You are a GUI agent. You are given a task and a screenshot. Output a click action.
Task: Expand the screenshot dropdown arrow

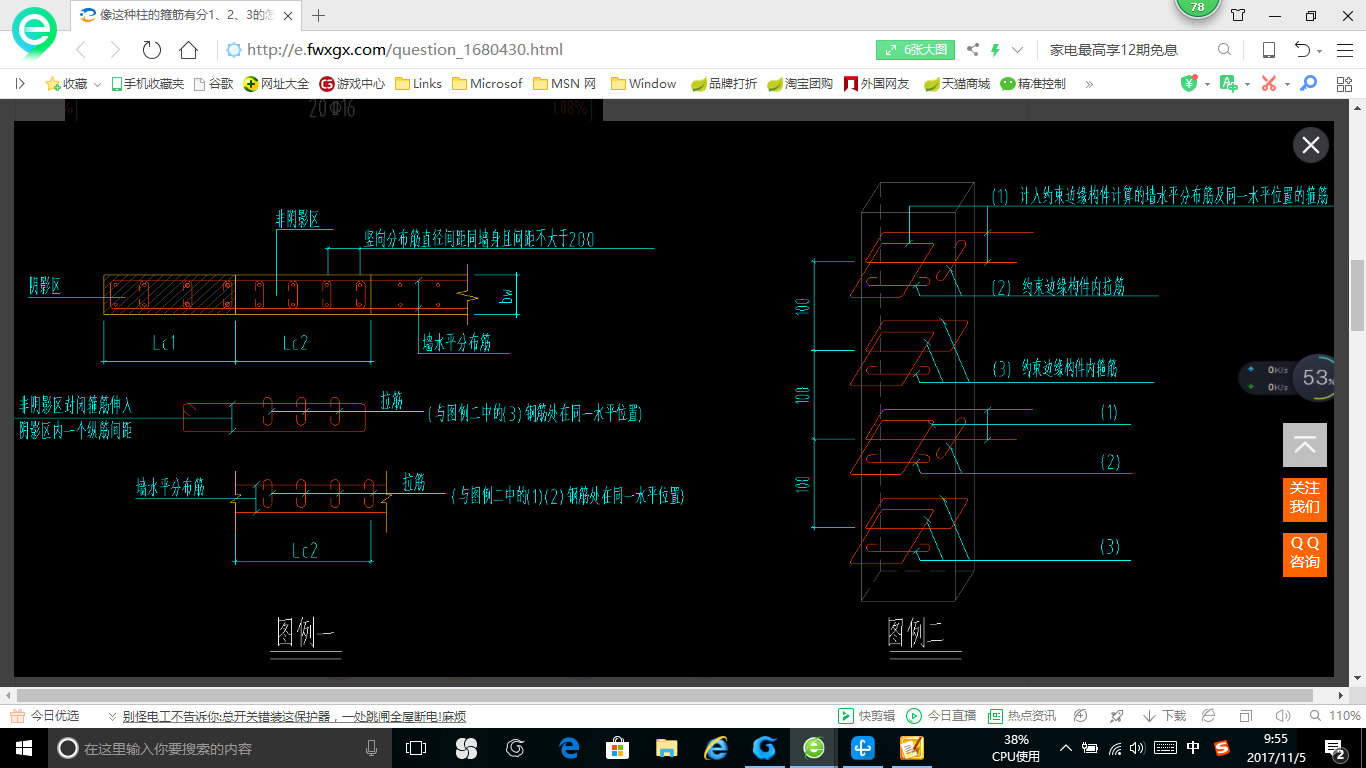tap(1286, 85)
